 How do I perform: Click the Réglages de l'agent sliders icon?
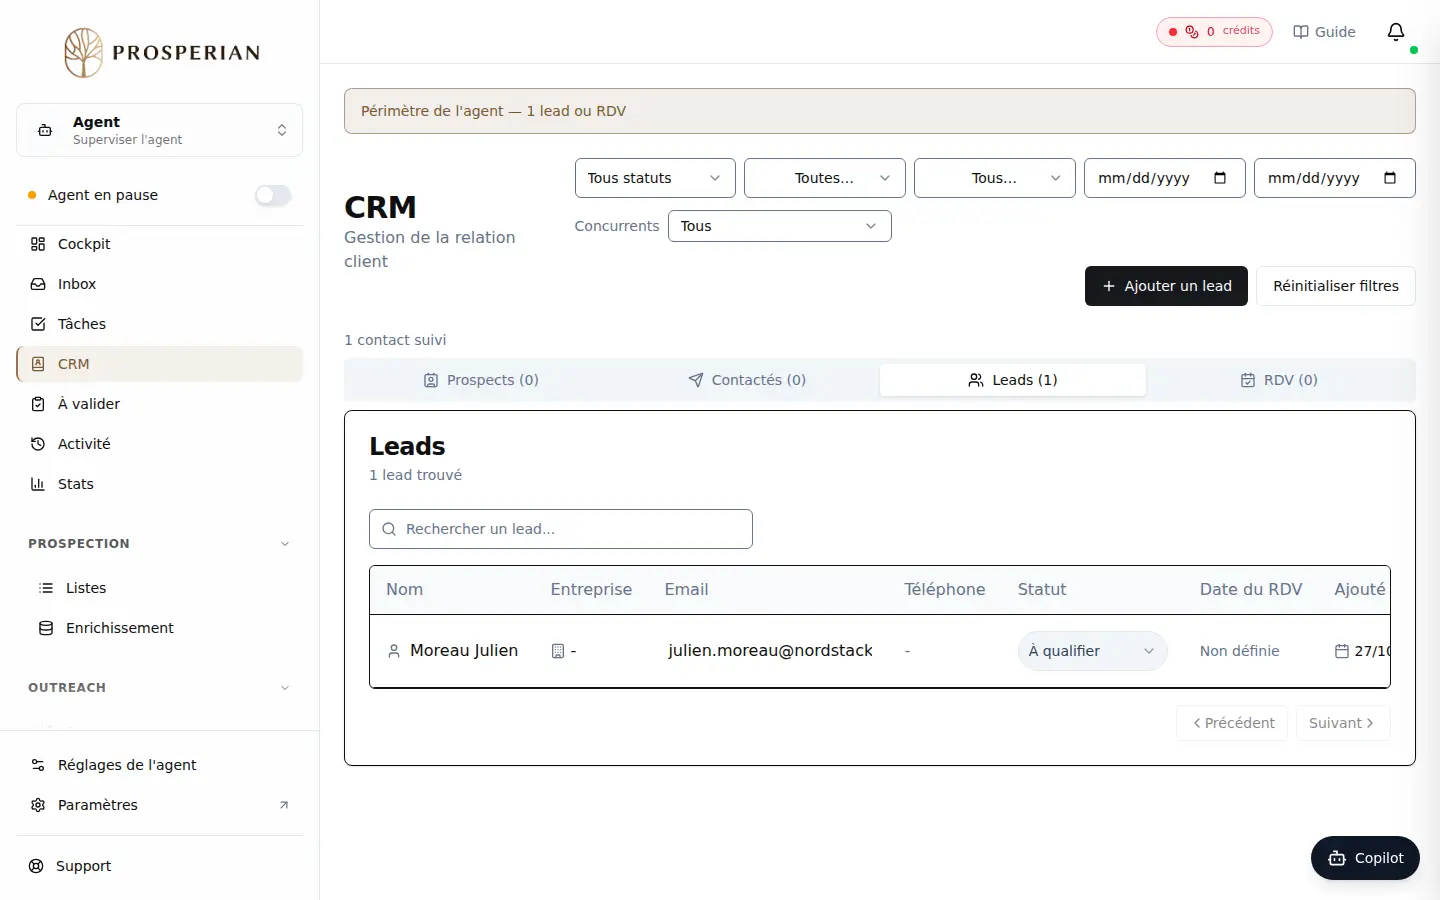point(38,765)
